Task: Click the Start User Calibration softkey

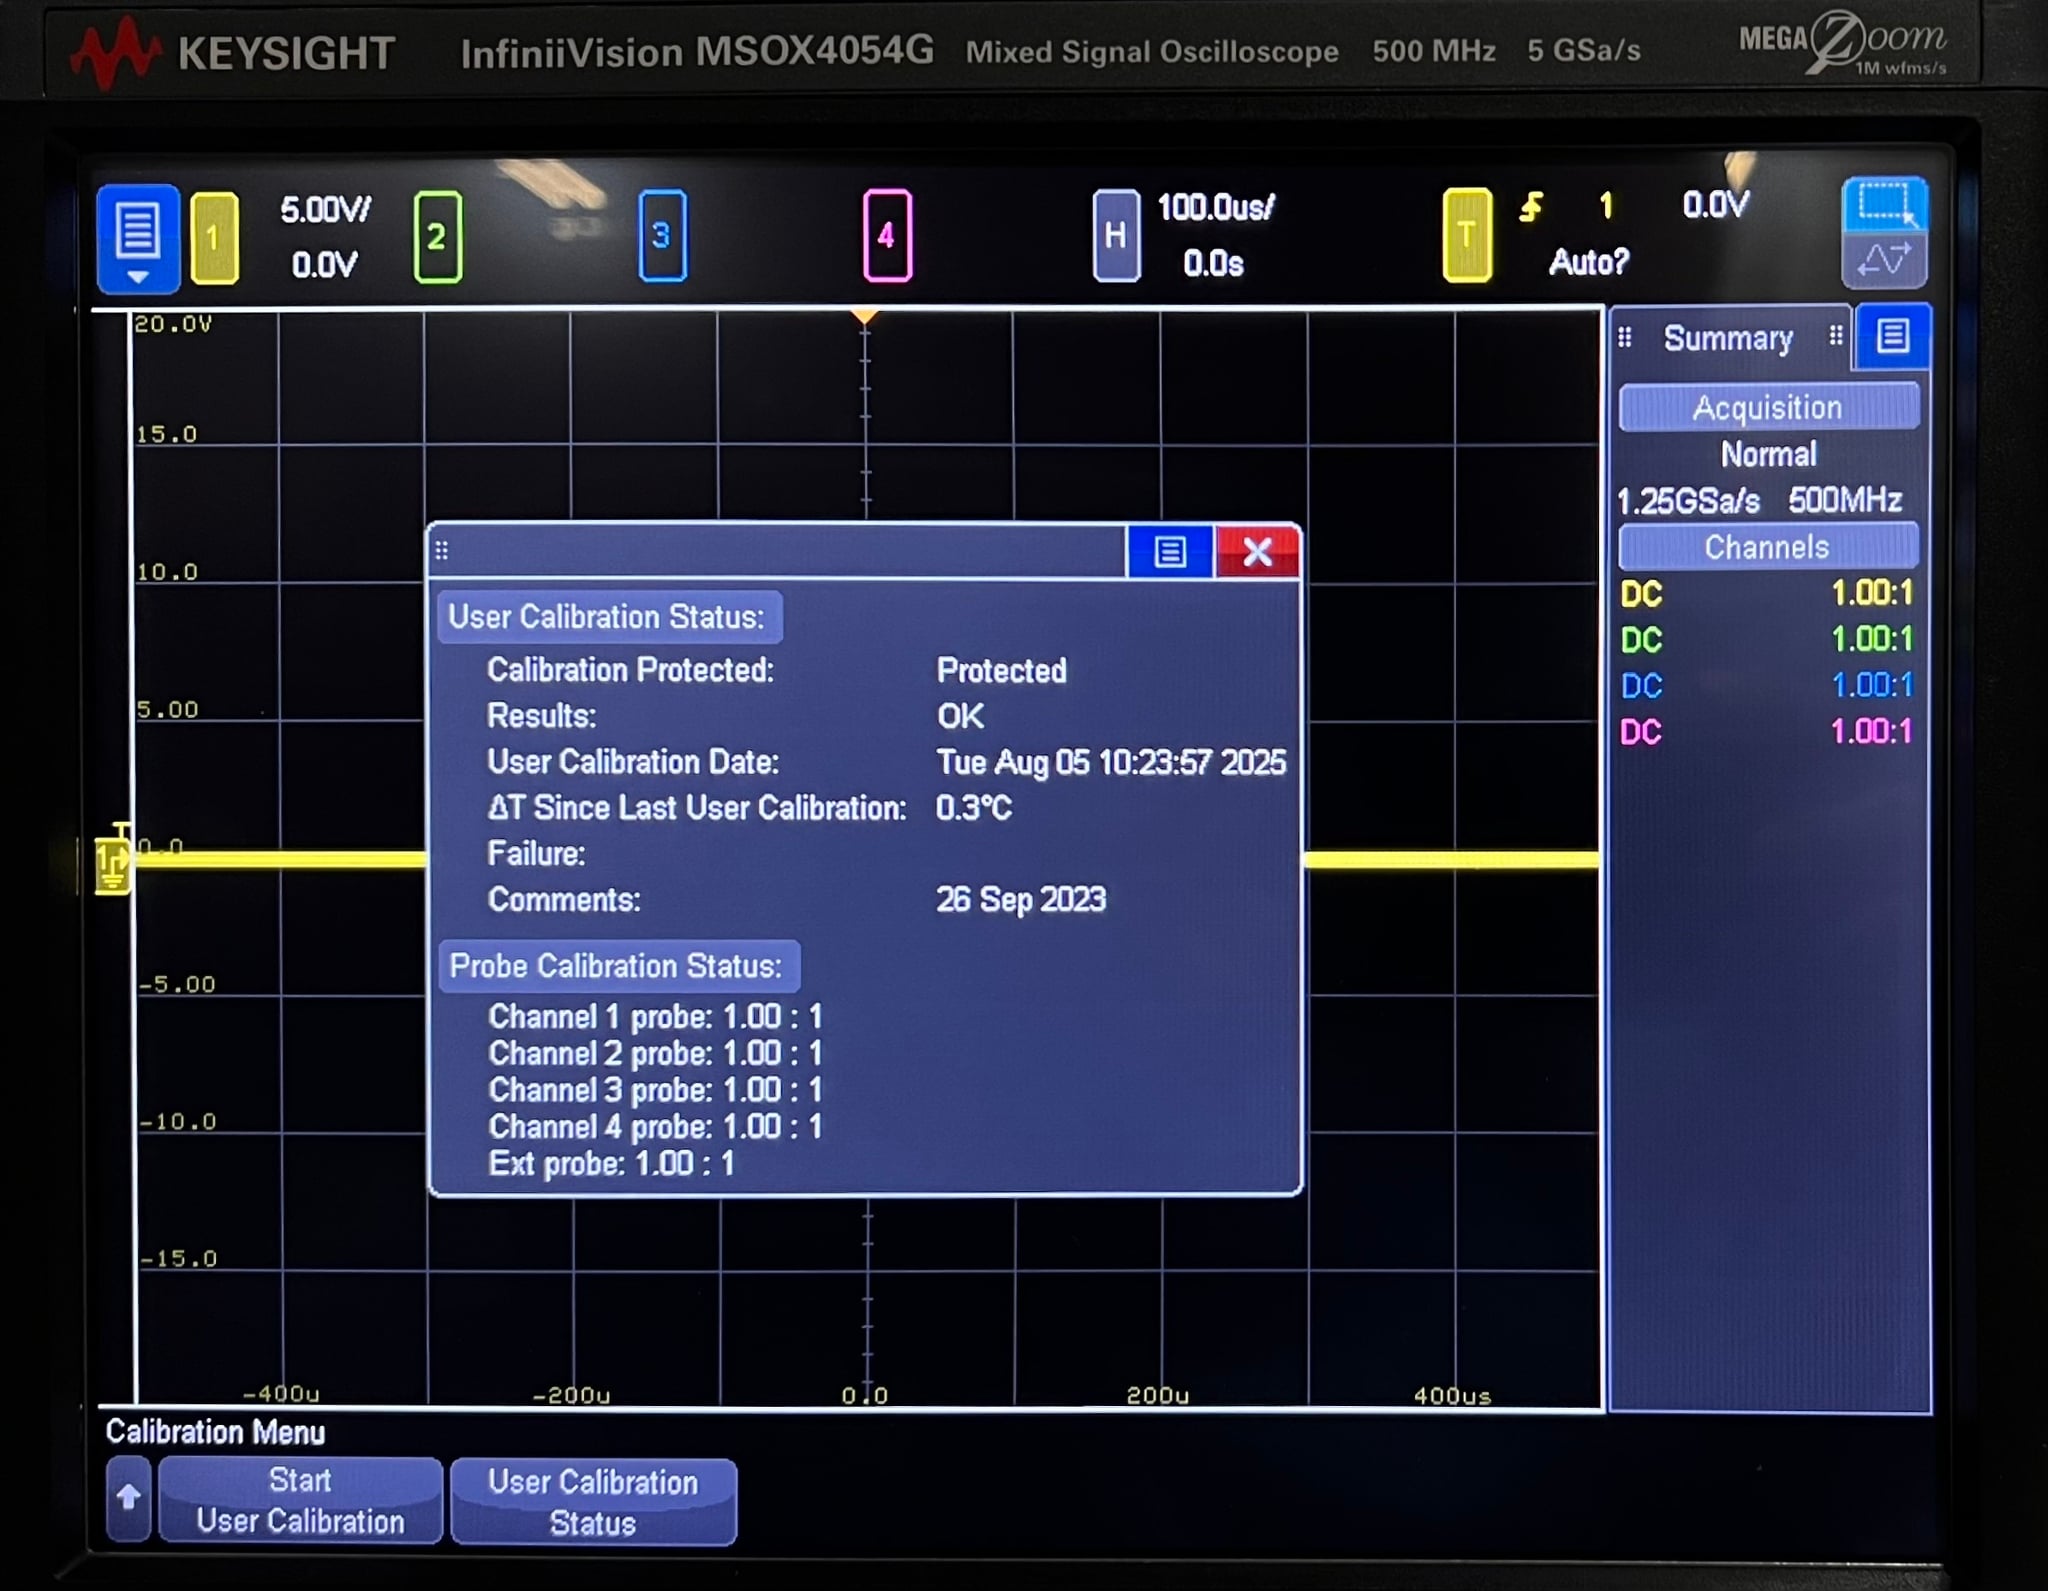Action: 300,1500
